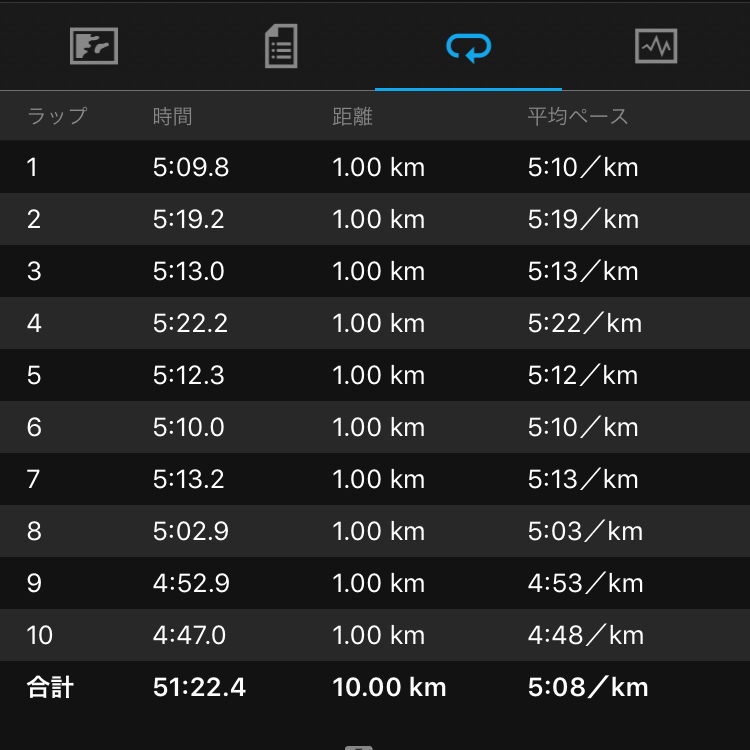Select lap 6 row with time 5:10.0
The height and width of the screenshot is (750, 750).
pos(375,427)
